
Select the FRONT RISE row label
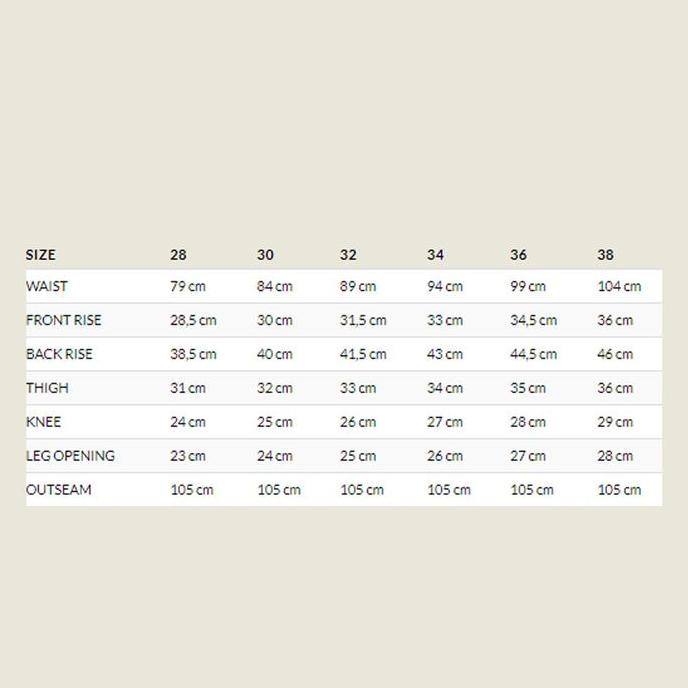(64, 320)
